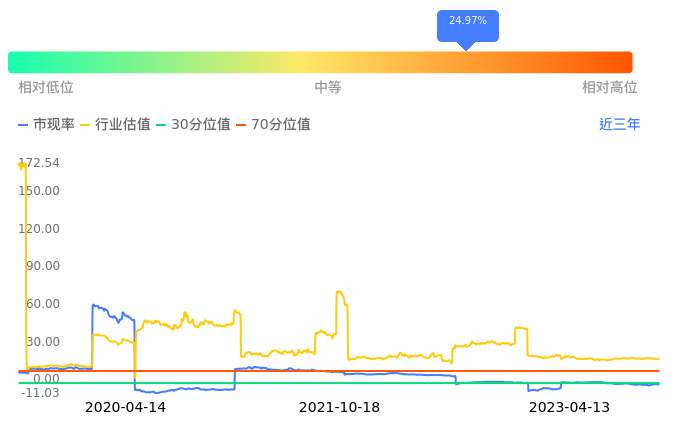Viewport: 686px width, 442px height.
Task: Click the 172.54 maximum axis value
Action: (39, 163)
